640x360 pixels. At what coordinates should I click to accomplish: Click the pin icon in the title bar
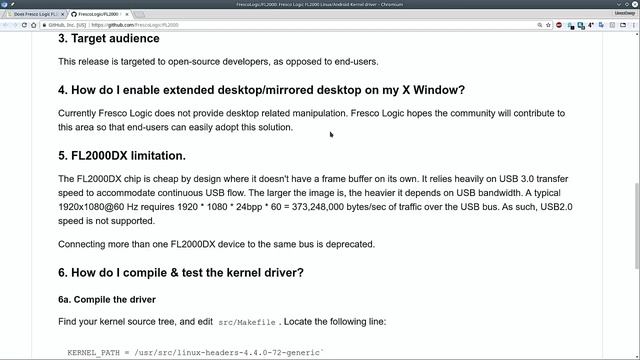coord(13,4)
